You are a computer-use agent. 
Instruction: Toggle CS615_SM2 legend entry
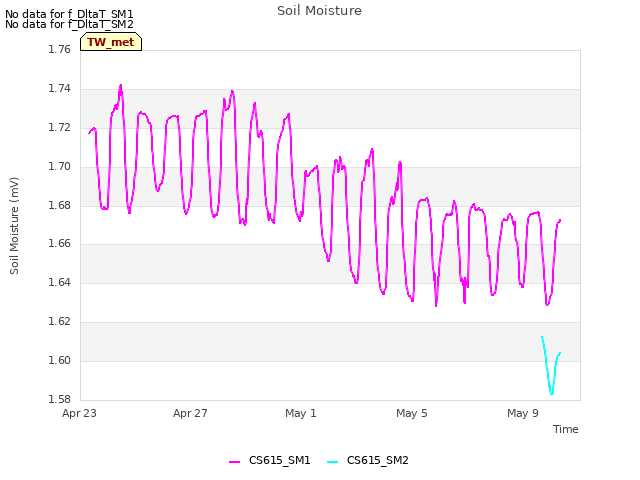point(368,460)
